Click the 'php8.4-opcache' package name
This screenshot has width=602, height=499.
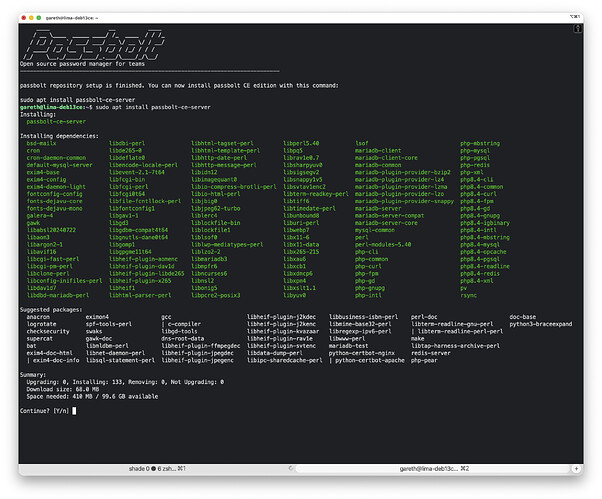pyautogui.click(x=483, y=252)
